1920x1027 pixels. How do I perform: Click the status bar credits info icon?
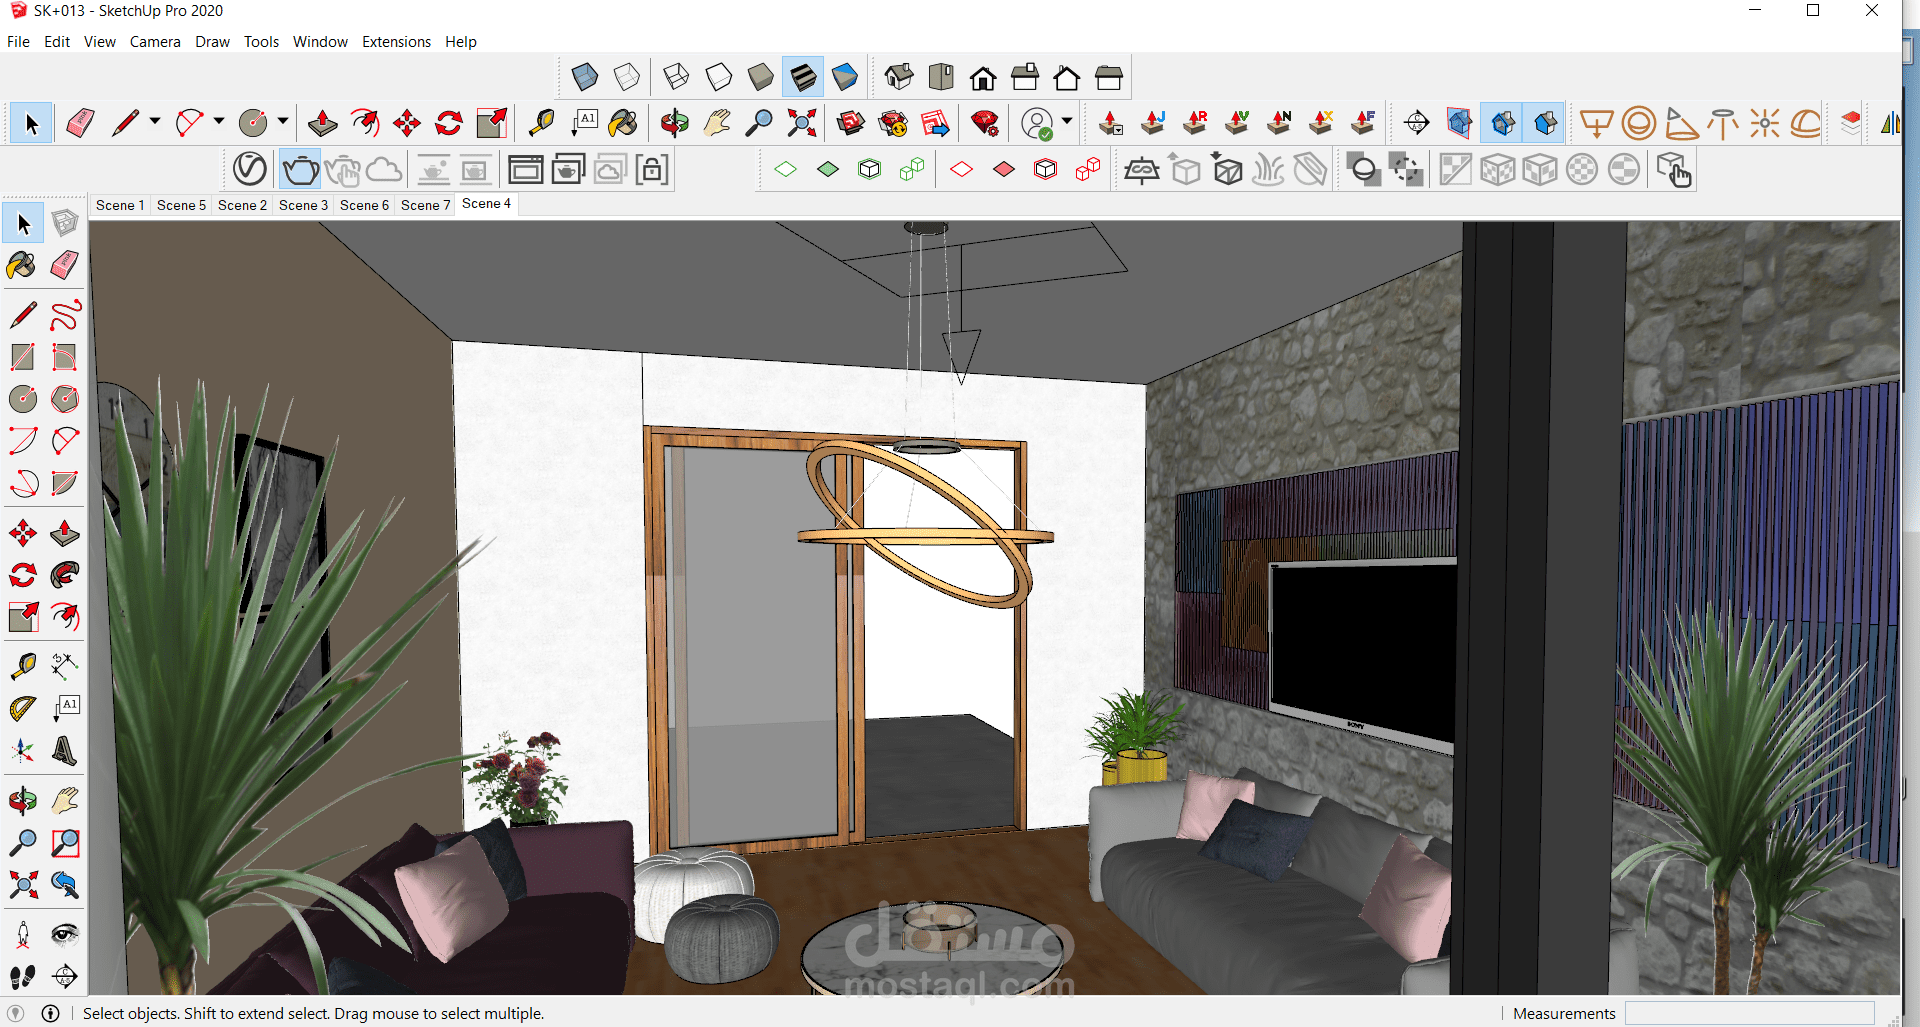[51, 1013]
